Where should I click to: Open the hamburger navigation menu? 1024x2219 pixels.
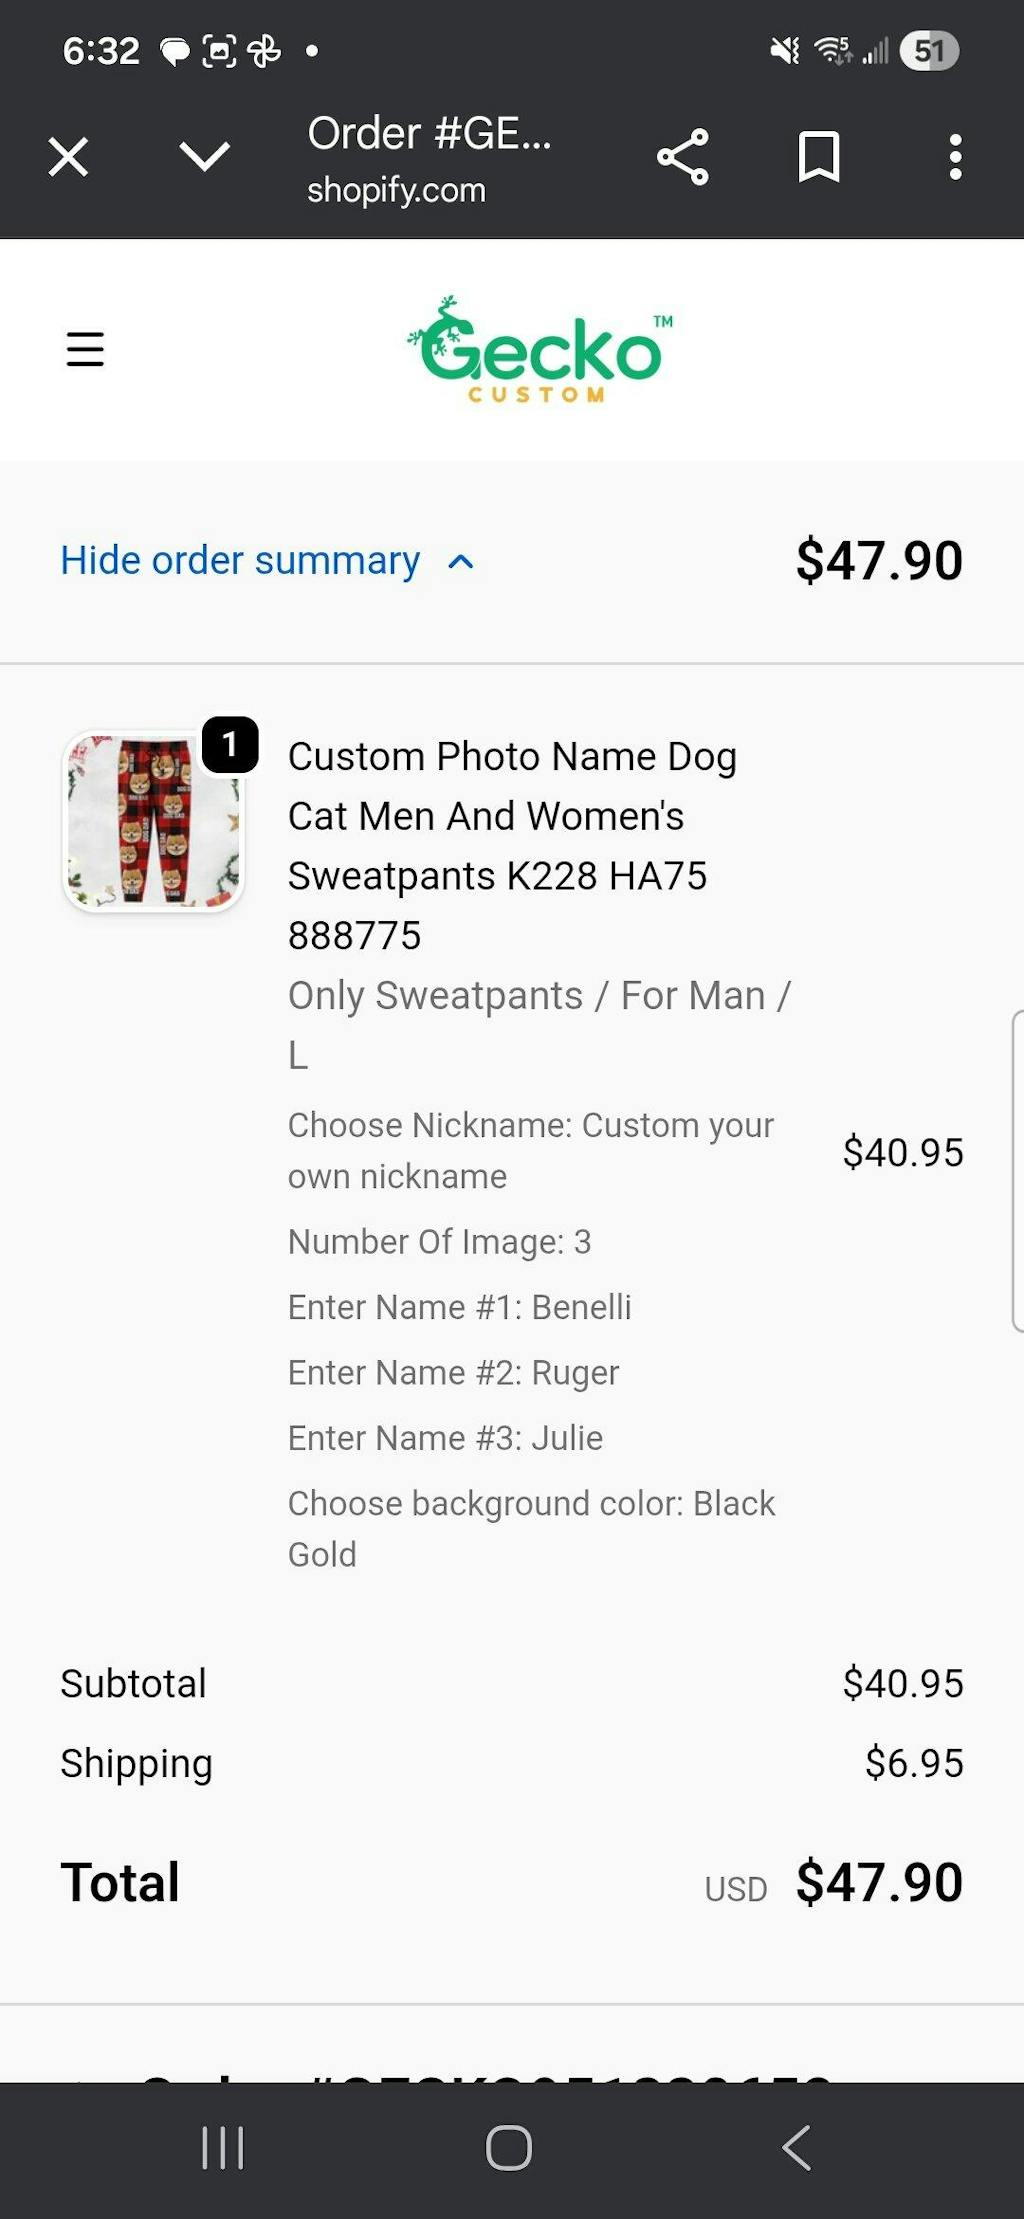tap(85, 349)
